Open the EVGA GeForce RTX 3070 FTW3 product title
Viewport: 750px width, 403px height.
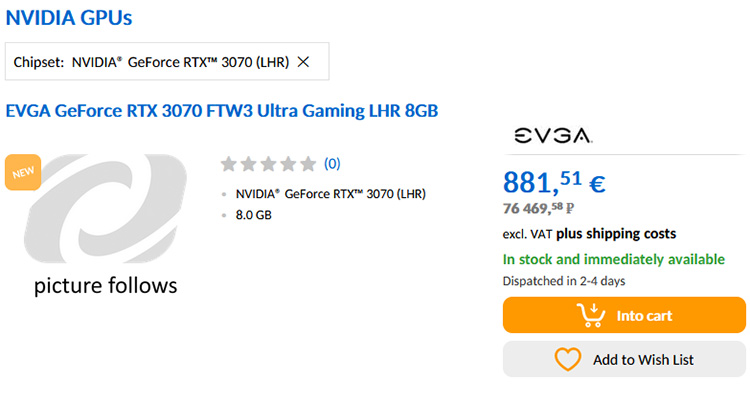click(222, 110)
